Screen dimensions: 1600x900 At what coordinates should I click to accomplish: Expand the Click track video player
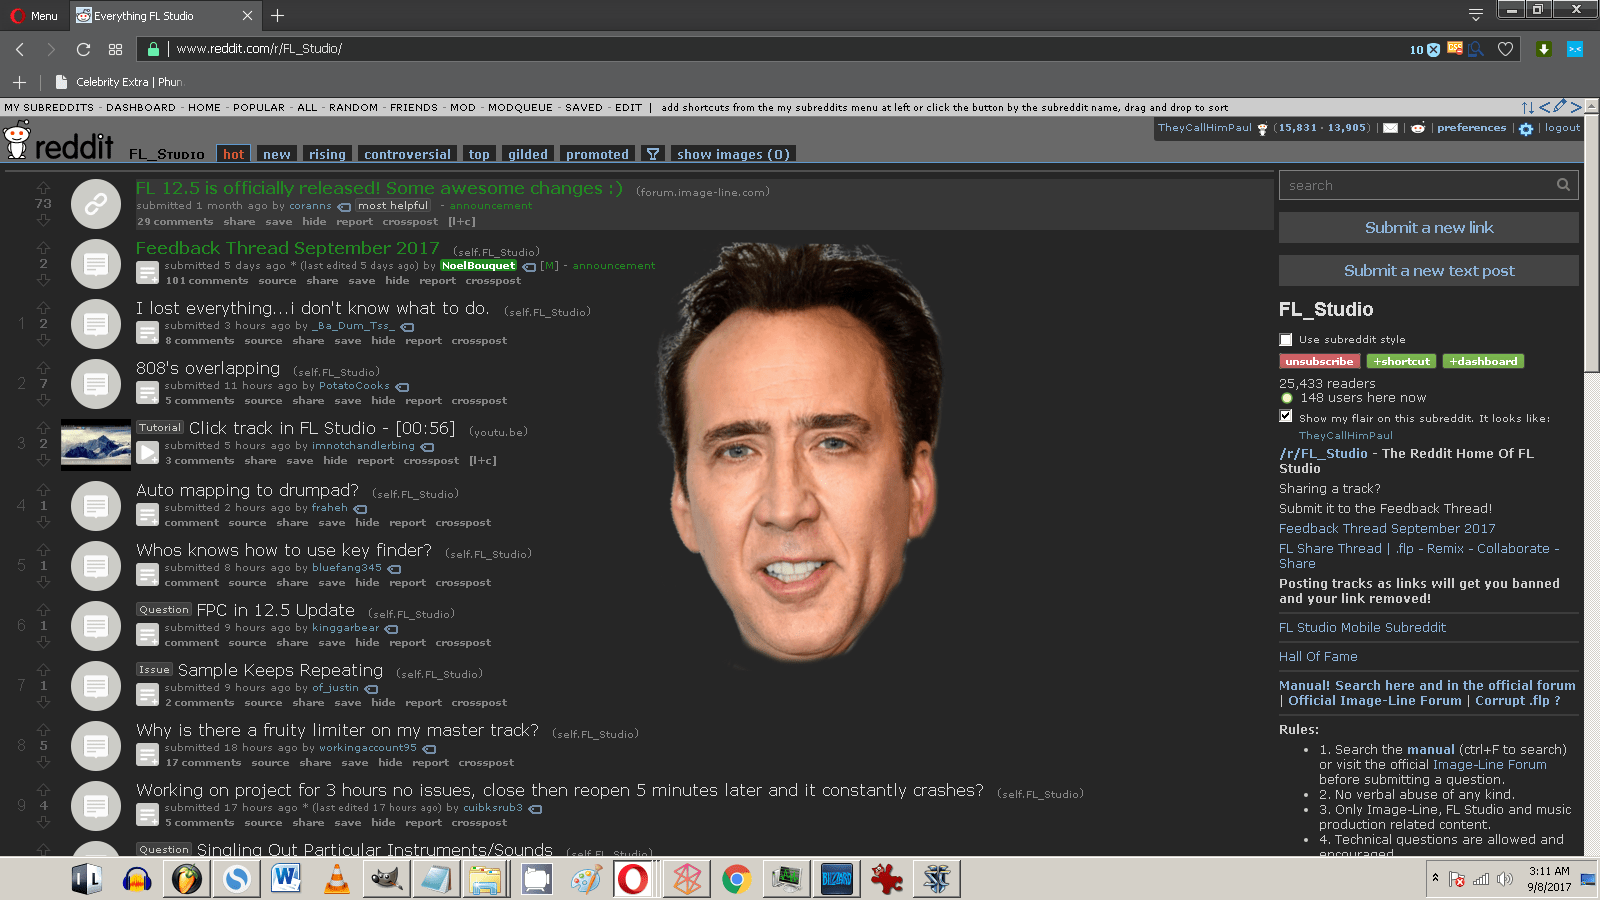click(x=147, y=452)
